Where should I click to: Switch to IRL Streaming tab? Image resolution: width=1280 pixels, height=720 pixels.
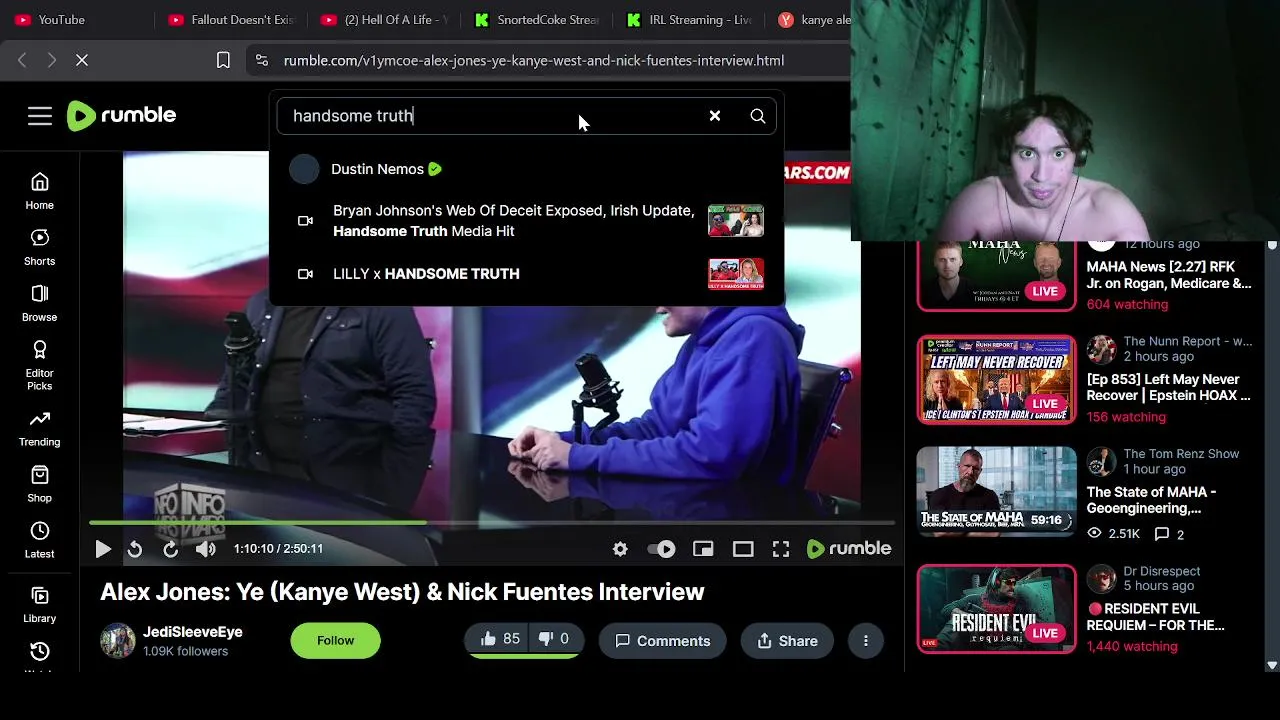point(689,20)
